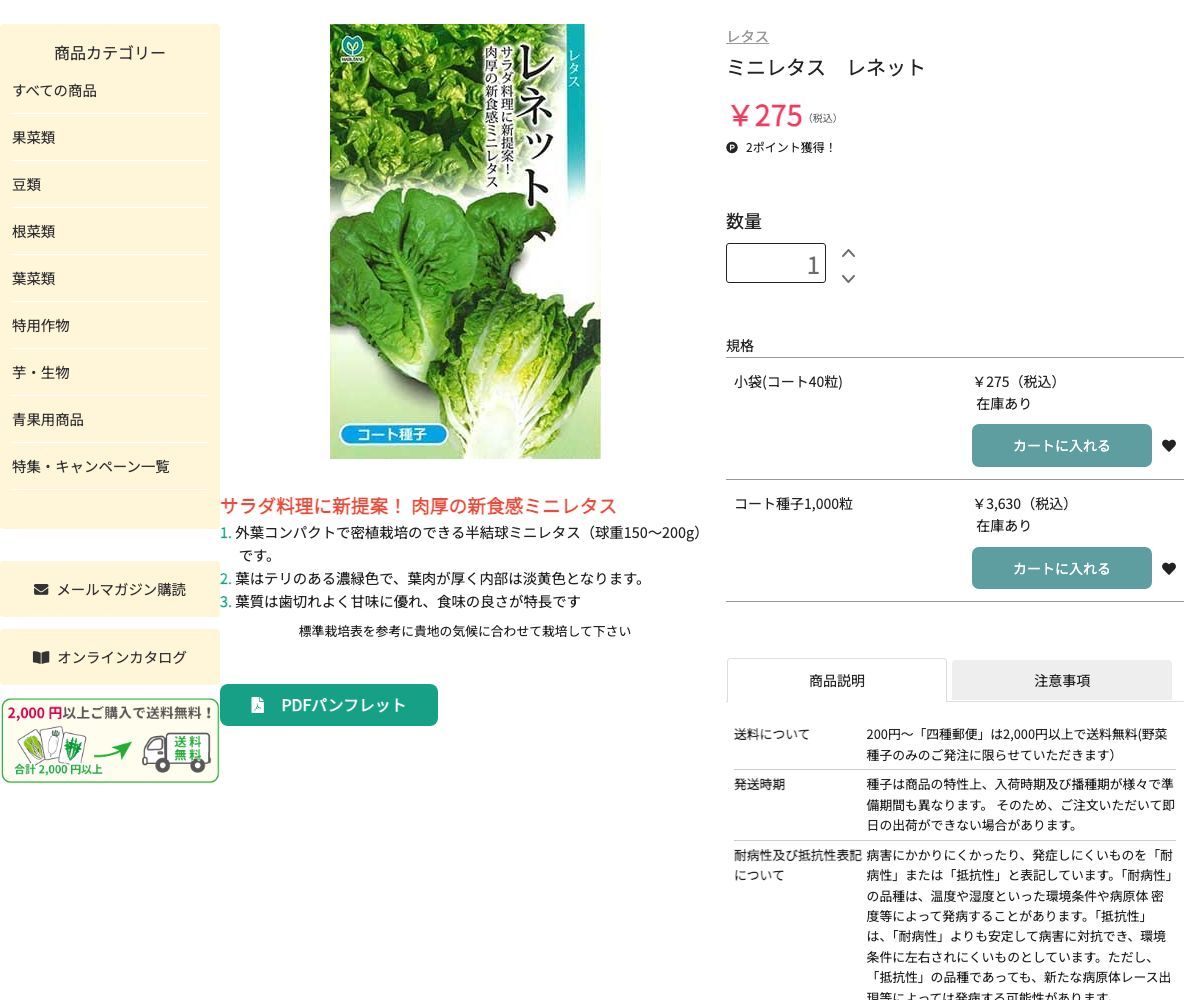The image size is (1200, 1000).
Task: Click the seed packet product image
Action: (465, 241)
